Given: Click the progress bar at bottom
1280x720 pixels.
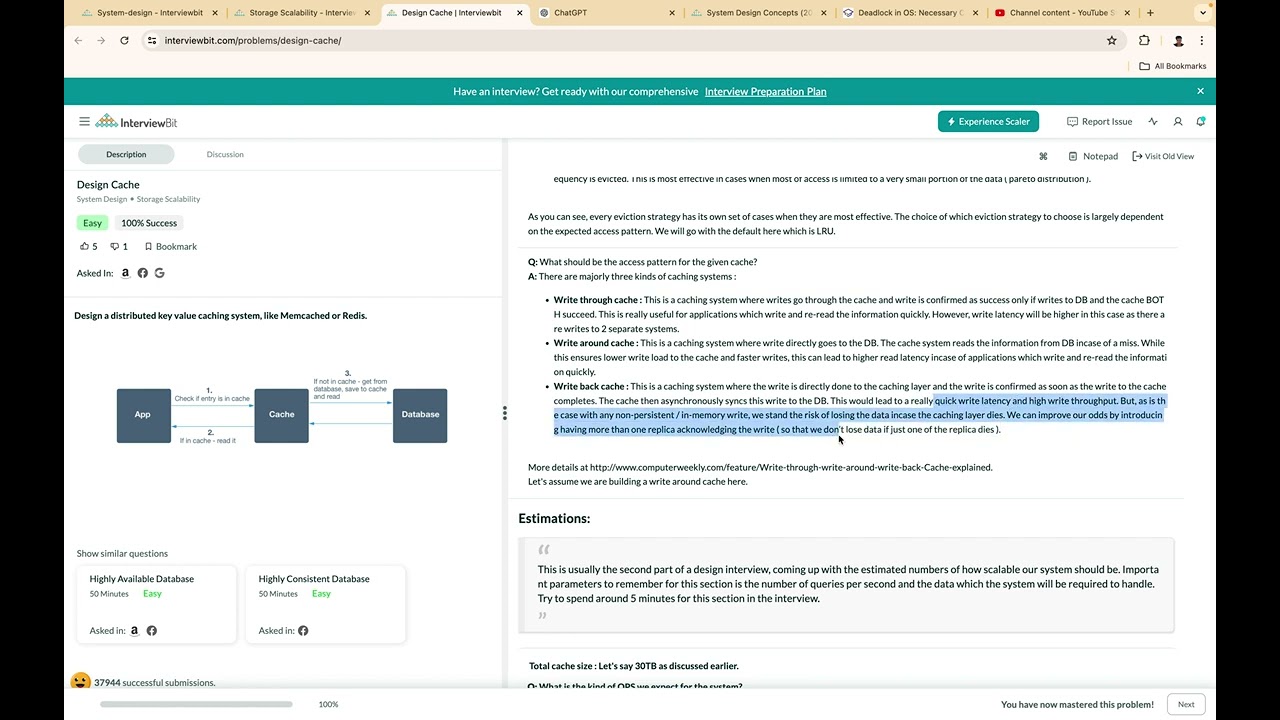Looking at the screenshot, I should tap(196, 704).
